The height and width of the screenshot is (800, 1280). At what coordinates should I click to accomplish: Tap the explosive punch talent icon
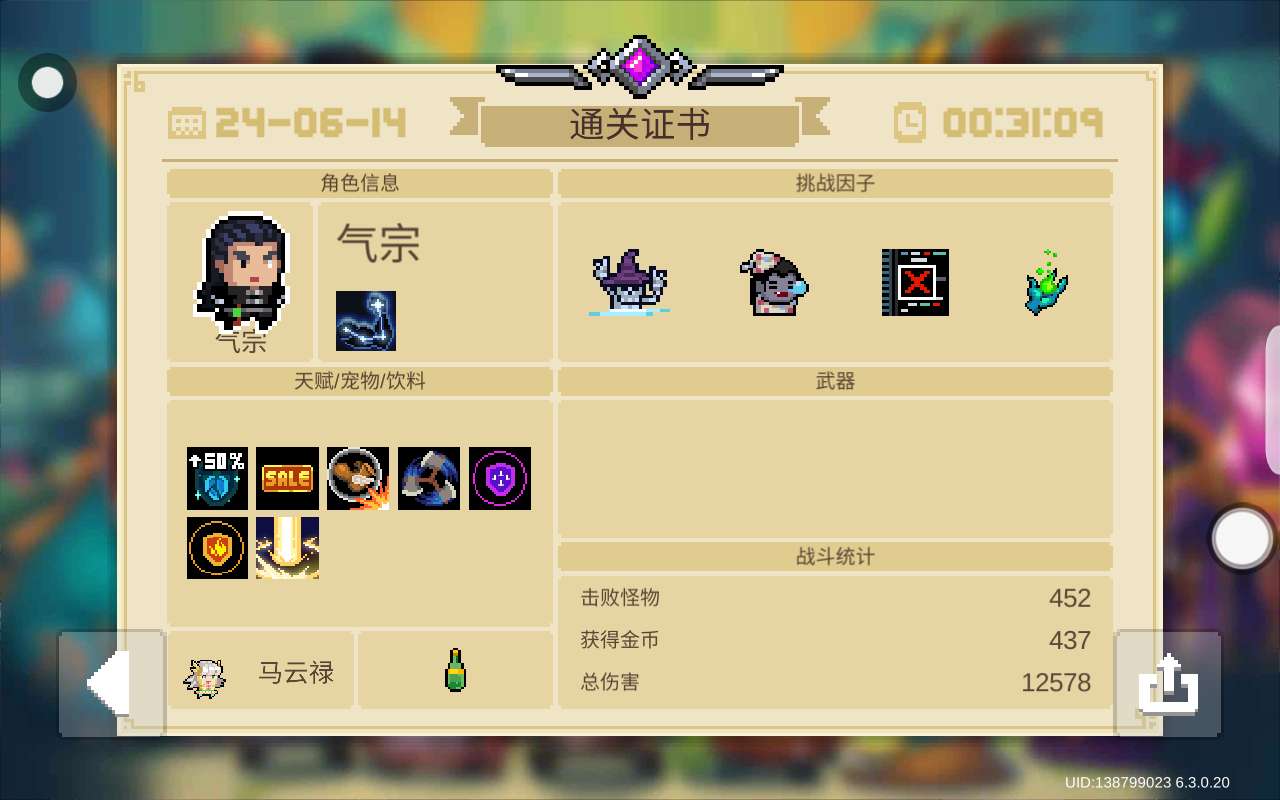358,478
